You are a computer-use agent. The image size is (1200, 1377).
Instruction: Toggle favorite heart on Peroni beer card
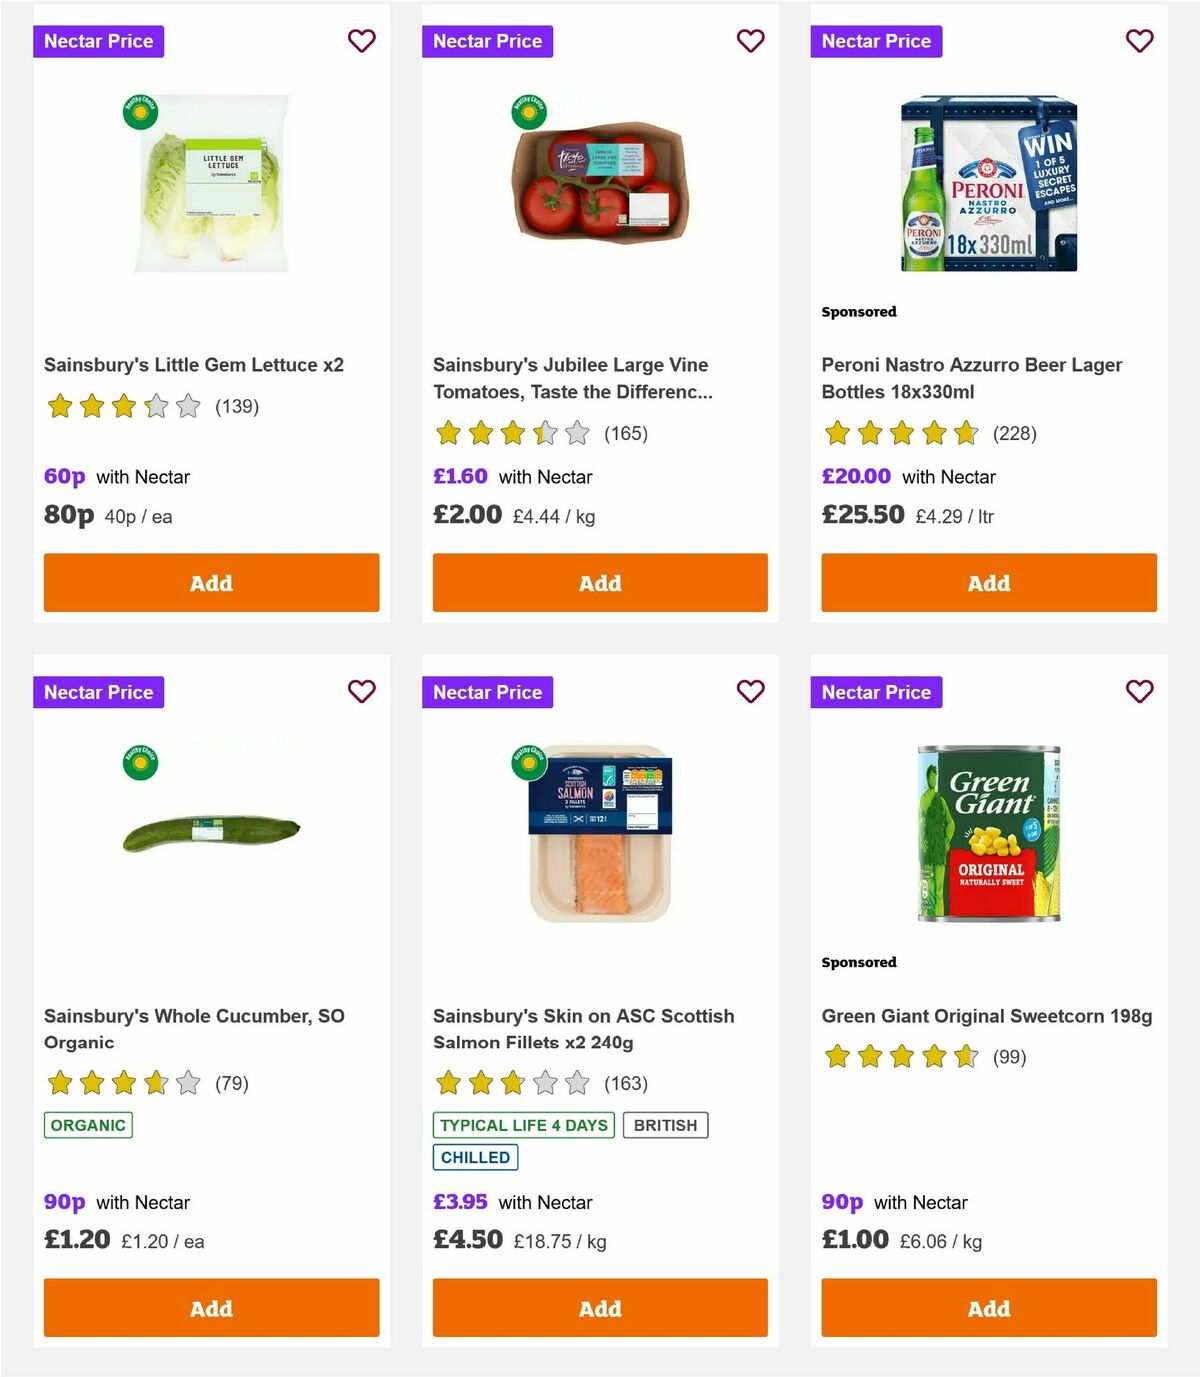[1139, 41]
